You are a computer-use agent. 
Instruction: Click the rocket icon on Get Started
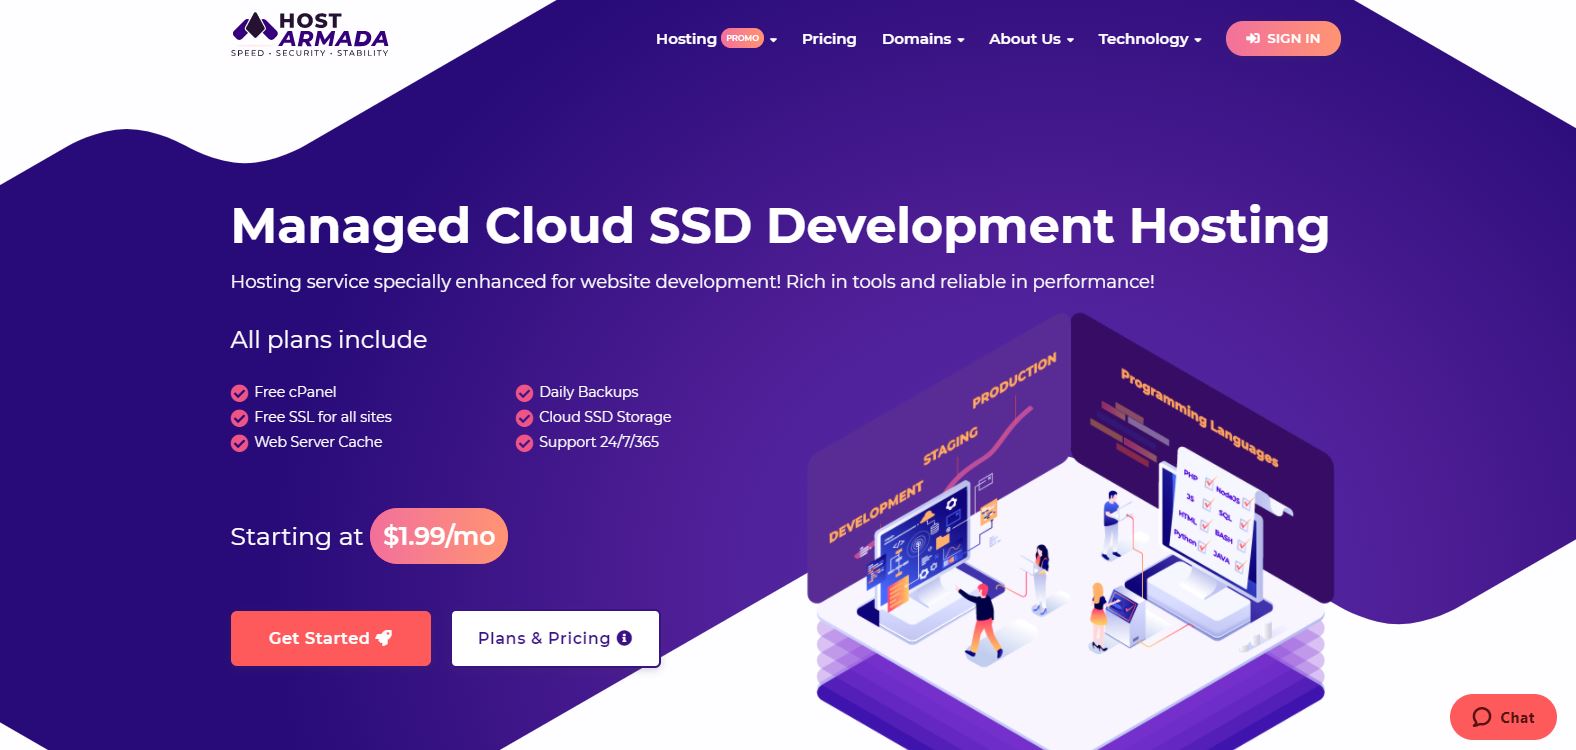384,637
